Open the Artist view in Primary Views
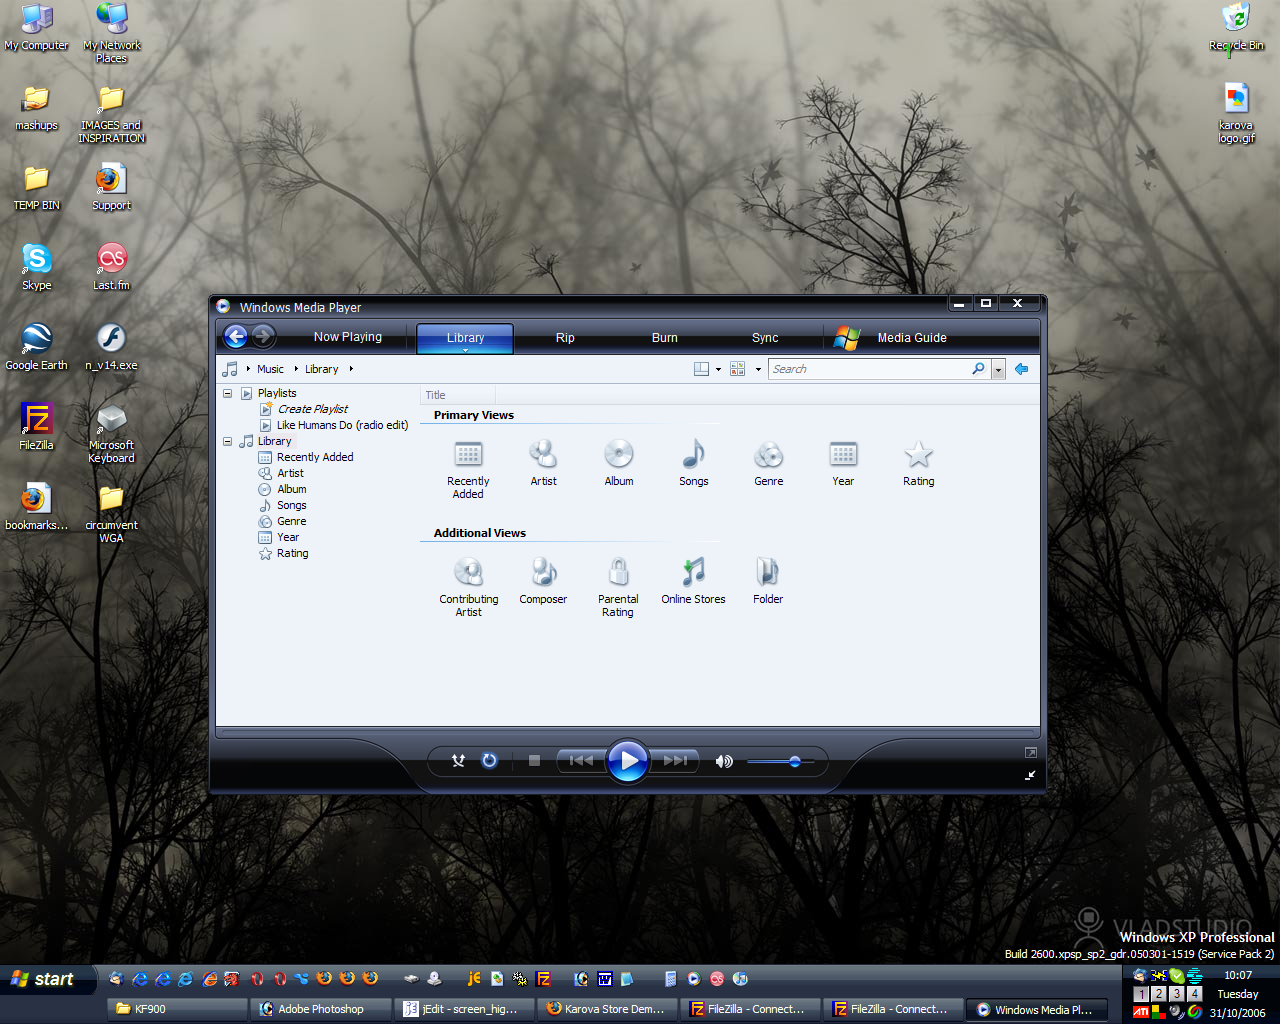 (x=543, y=463)
